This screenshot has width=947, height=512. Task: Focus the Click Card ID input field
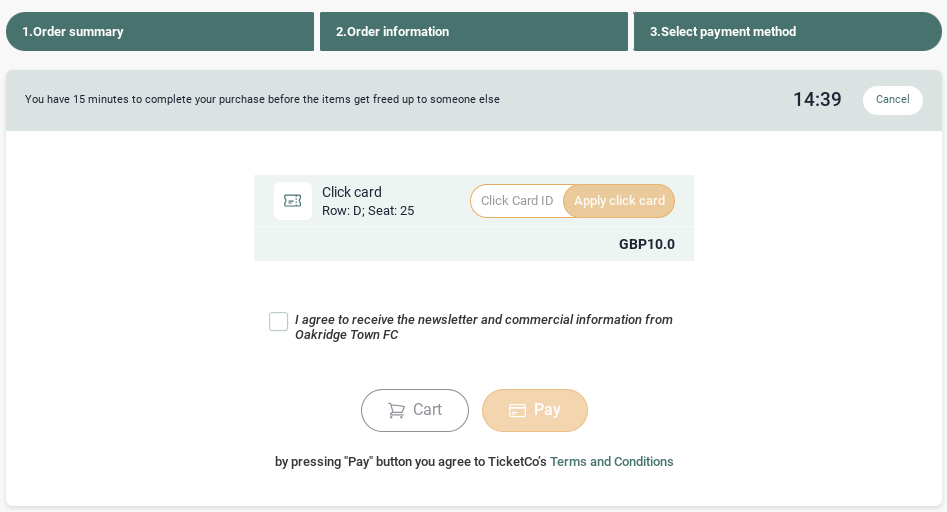coord(517,201)
